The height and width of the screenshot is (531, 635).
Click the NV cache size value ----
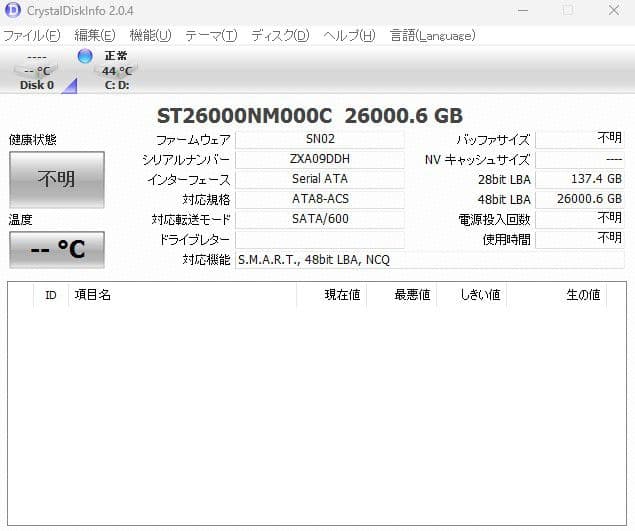point(580,159)
